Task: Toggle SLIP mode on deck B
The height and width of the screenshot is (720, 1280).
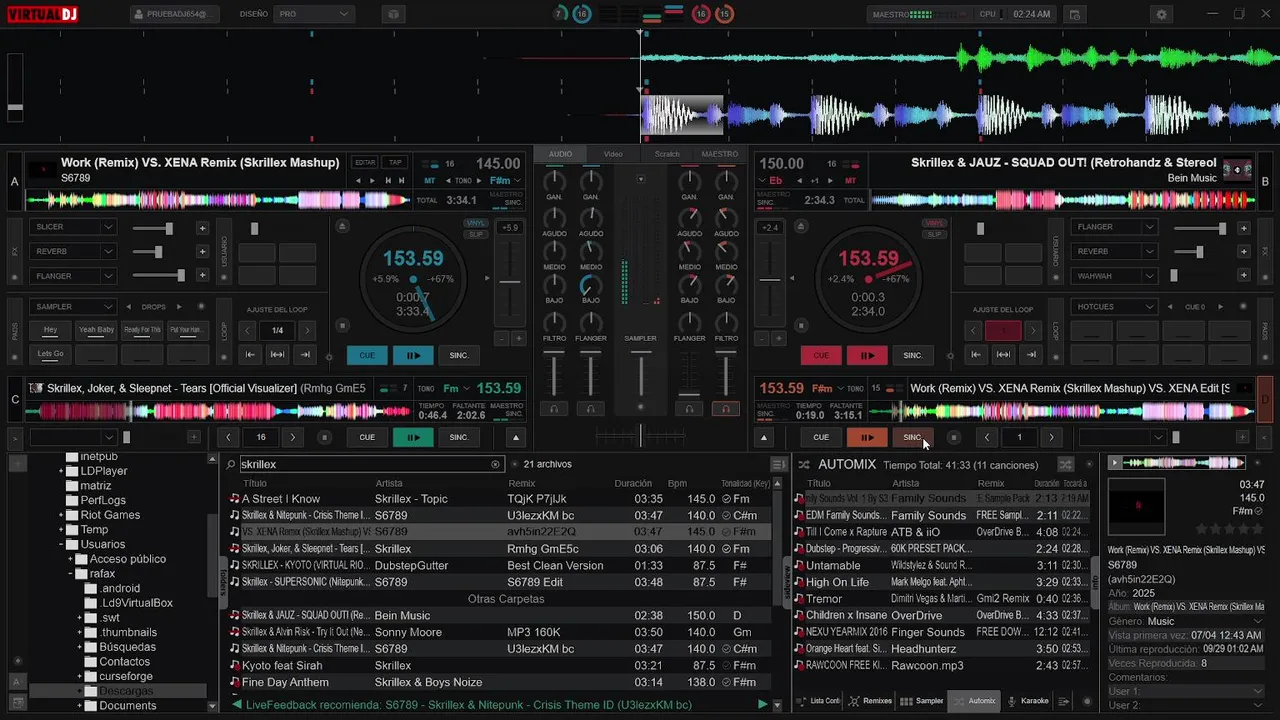Action: (934, 234)
